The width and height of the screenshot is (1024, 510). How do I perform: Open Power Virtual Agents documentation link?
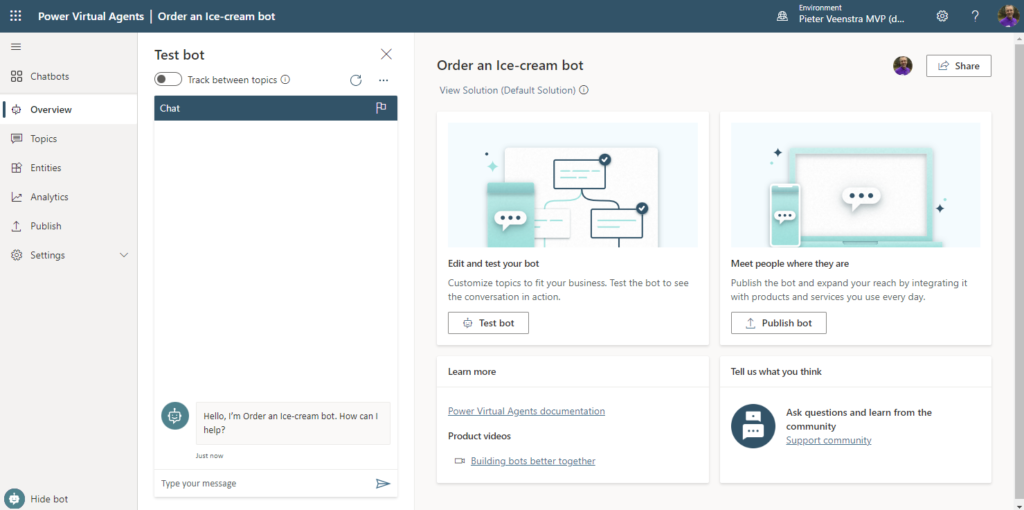[x=526, y=411]
